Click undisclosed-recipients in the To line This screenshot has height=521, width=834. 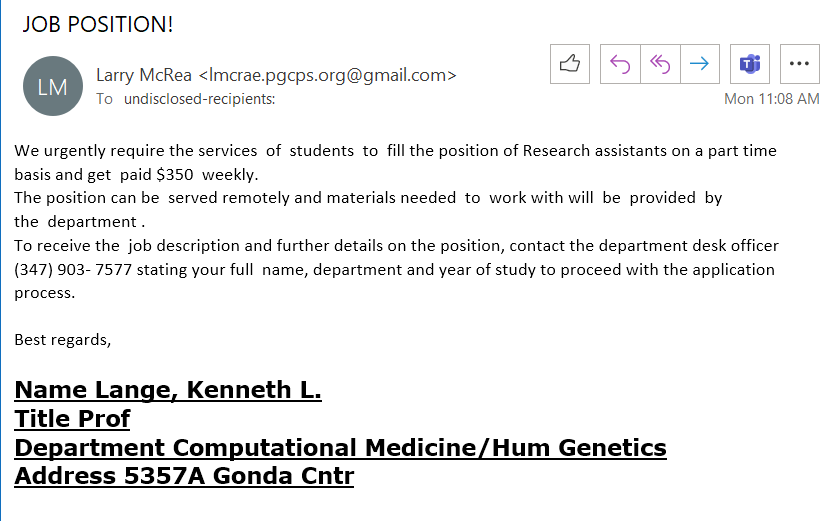click(x=199, y=99)
